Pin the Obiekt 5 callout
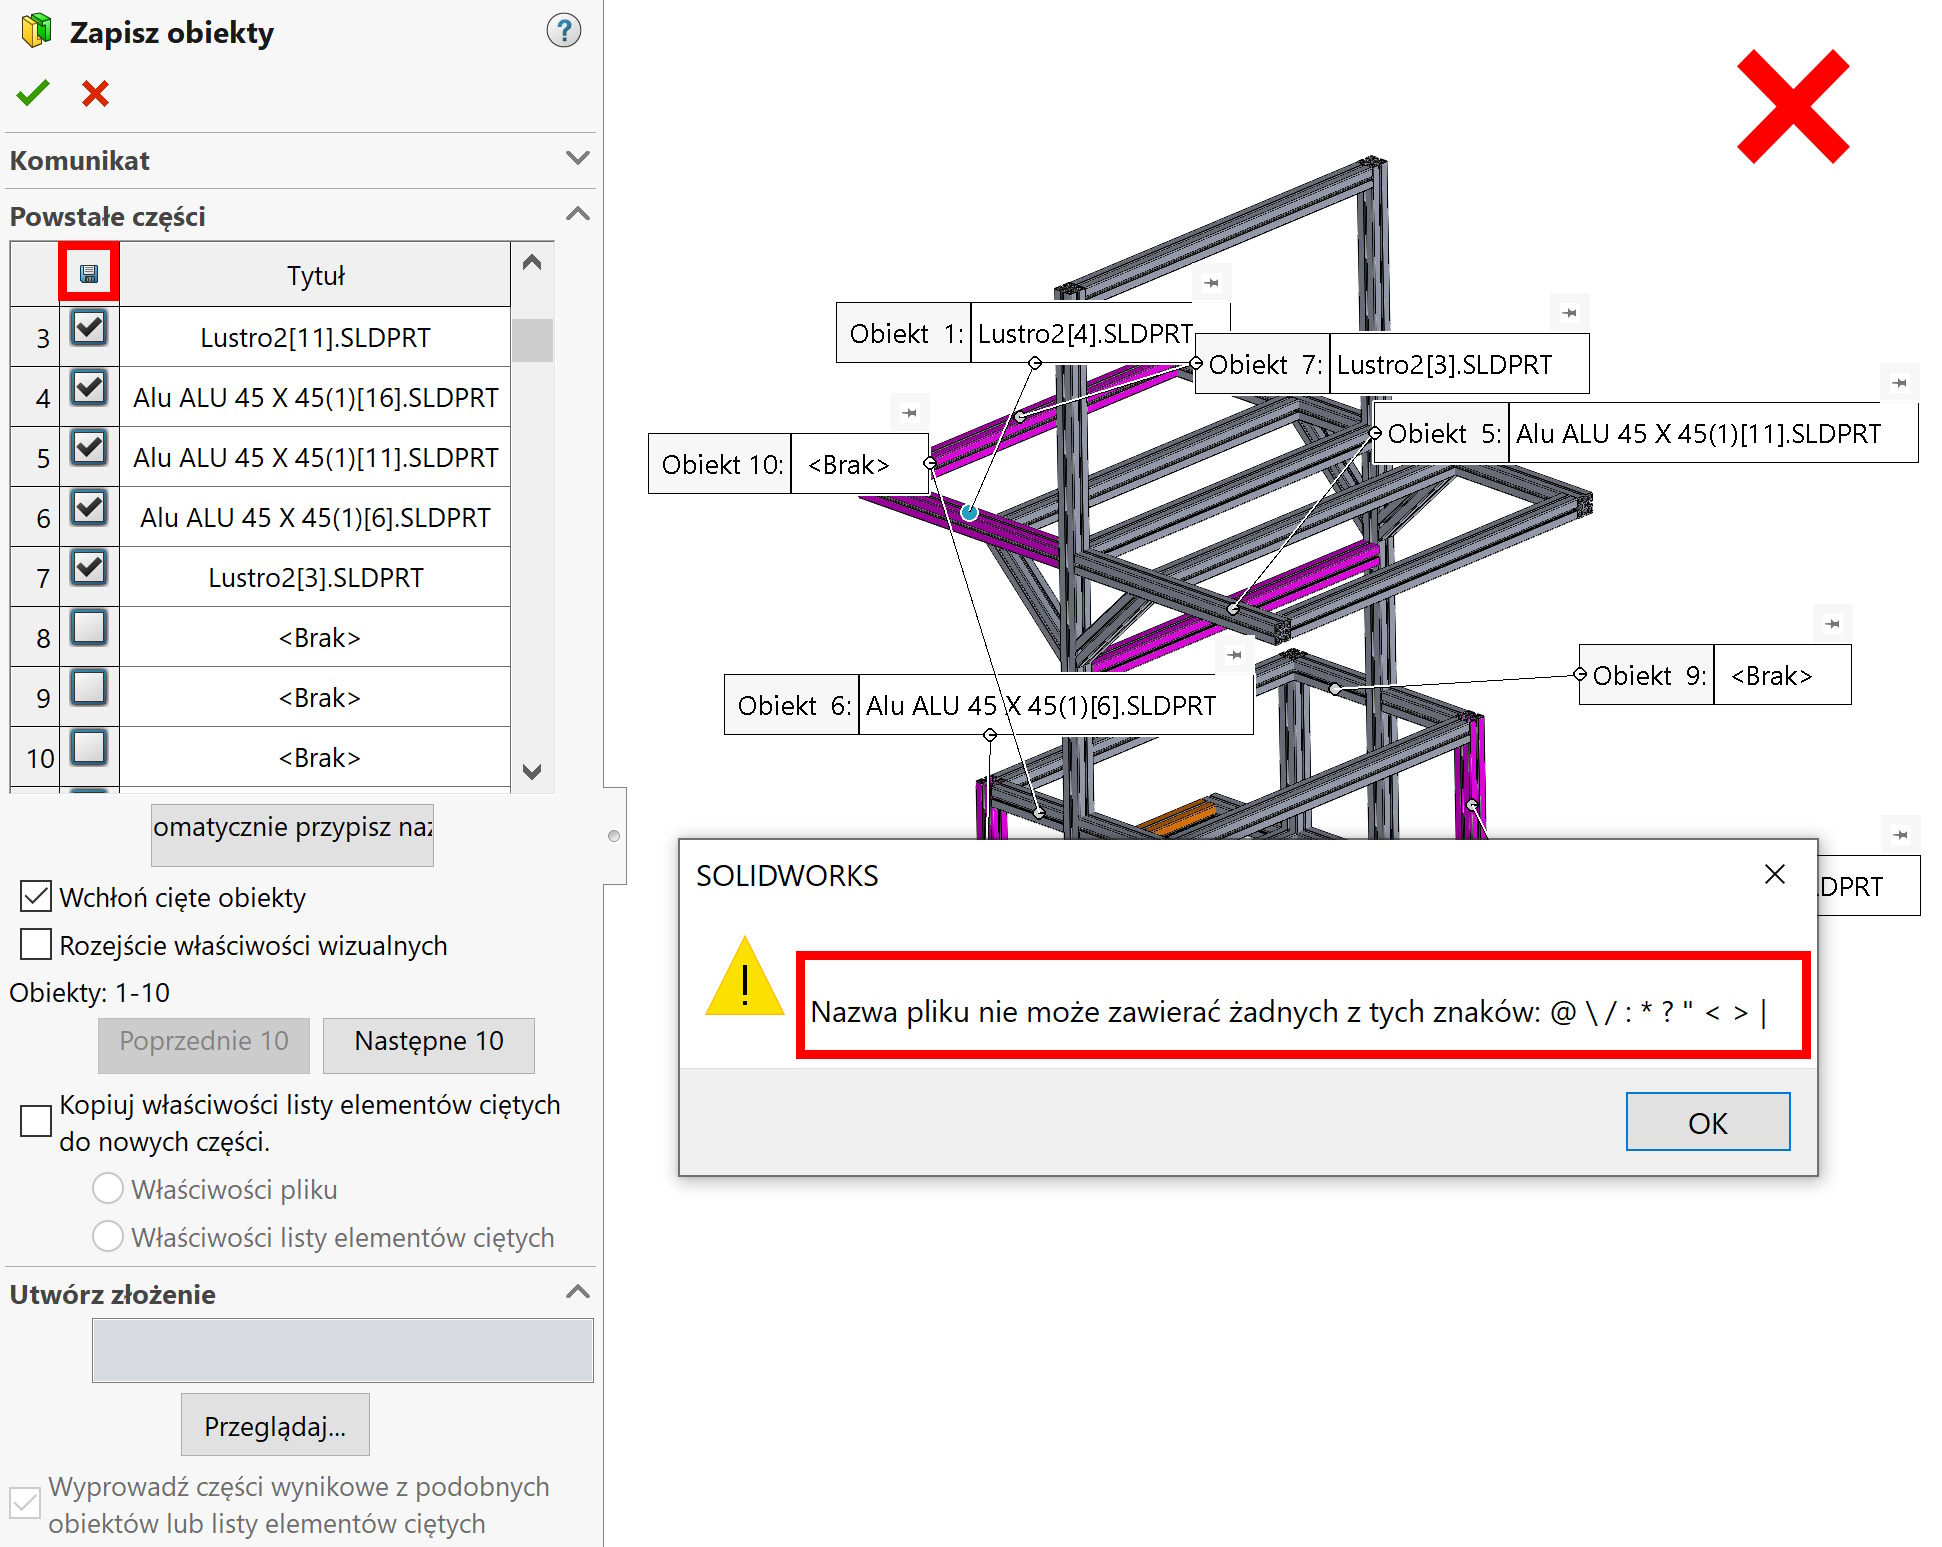1942x1547 pixels. tap(1899, 382)
